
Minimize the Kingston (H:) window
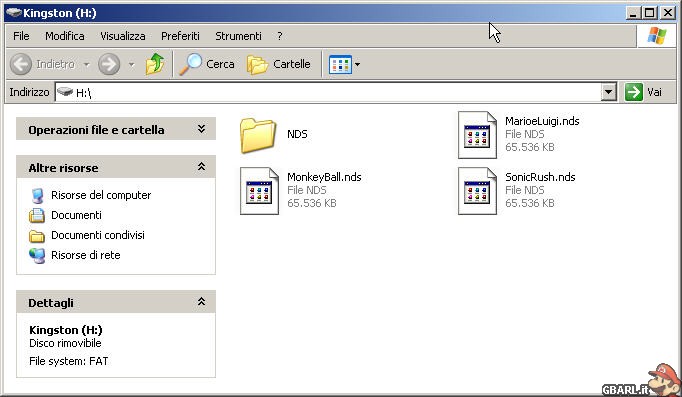633,13
